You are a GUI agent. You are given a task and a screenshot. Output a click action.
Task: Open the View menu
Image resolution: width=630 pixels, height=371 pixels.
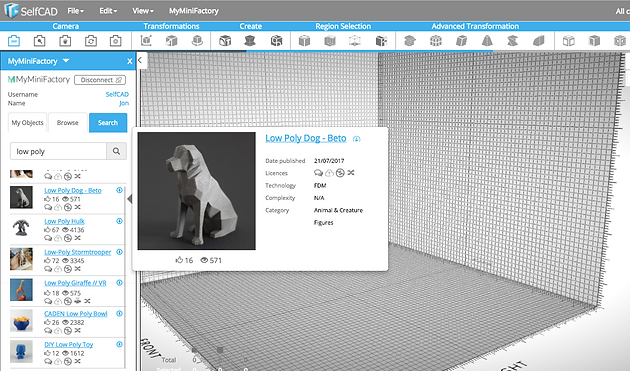pyautogui.click(x=143, y=11)
